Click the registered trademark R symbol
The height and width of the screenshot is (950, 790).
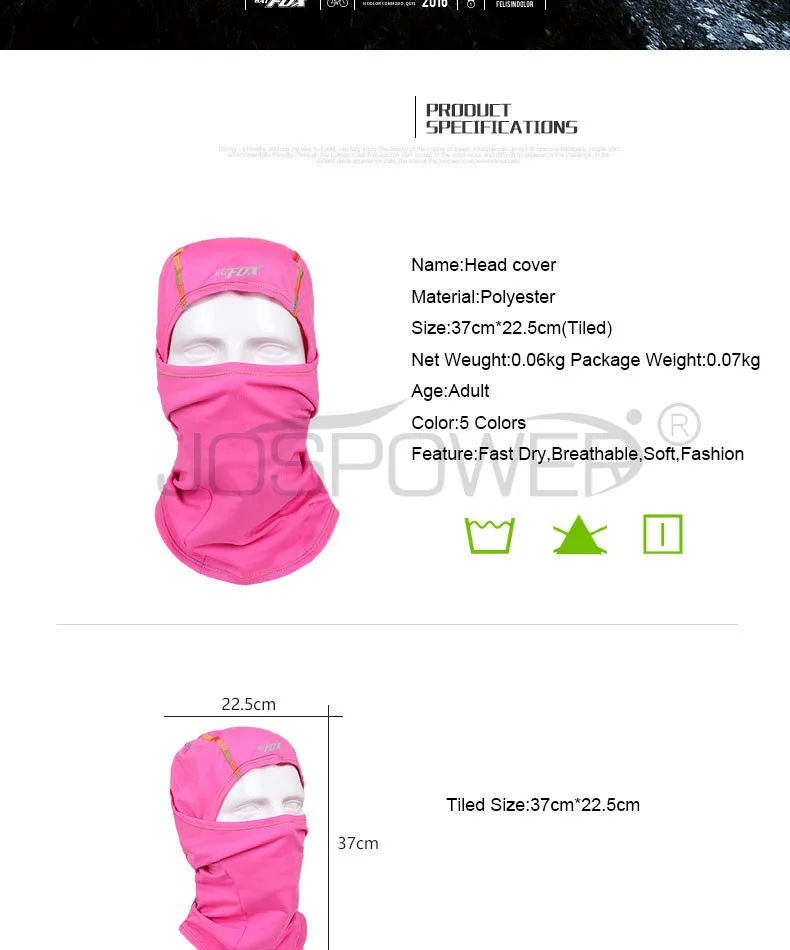(679, 425)
